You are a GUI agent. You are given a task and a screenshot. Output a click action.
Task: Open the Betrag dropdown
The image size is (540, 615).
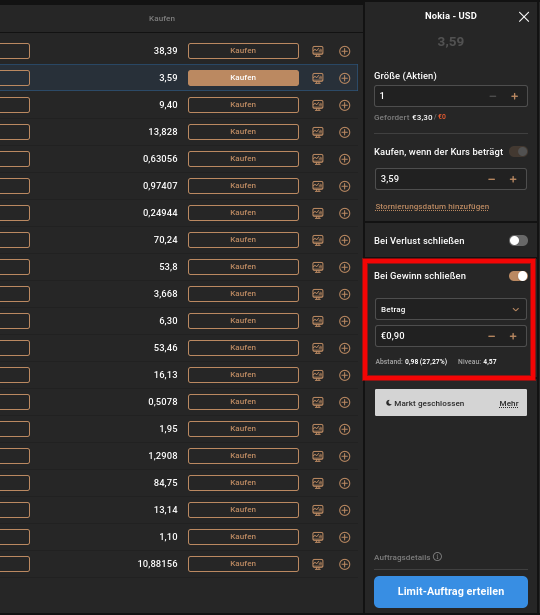(x=451, y=309)
